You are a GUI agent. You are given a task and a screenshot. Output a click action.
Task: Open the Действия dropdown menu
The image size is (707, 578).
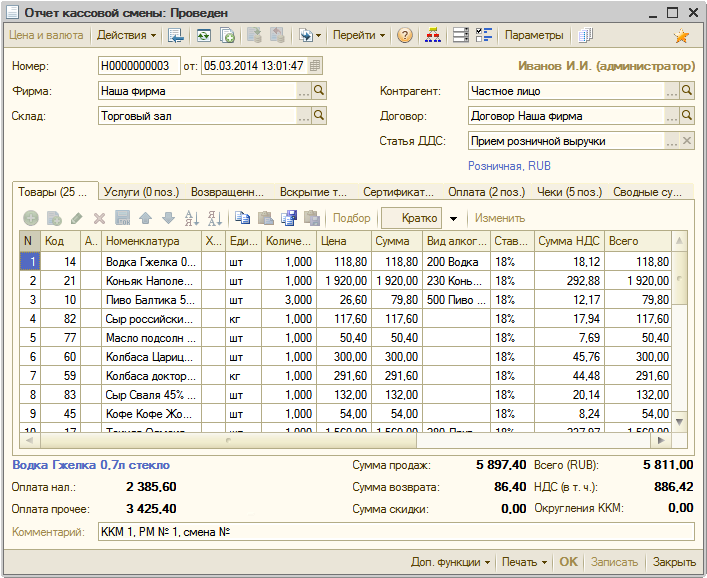tap(127, 36)
